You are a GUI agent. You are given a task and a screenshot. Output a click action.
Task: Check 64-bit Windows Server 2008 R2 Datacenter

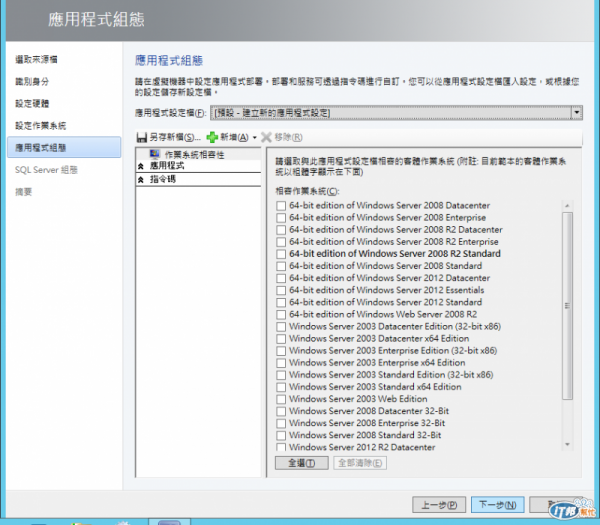pos(281,230)
